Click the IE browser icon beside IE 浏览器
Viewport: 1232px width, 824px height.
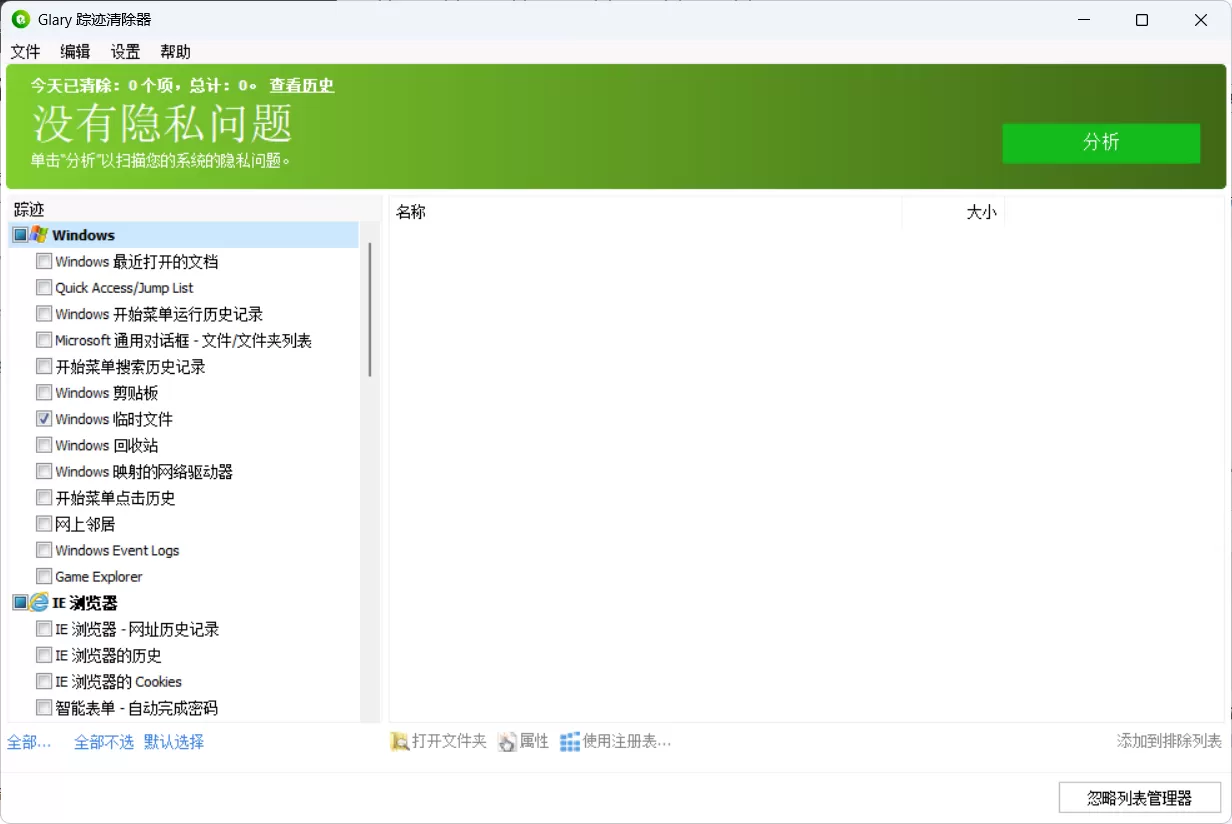[38, 602]
